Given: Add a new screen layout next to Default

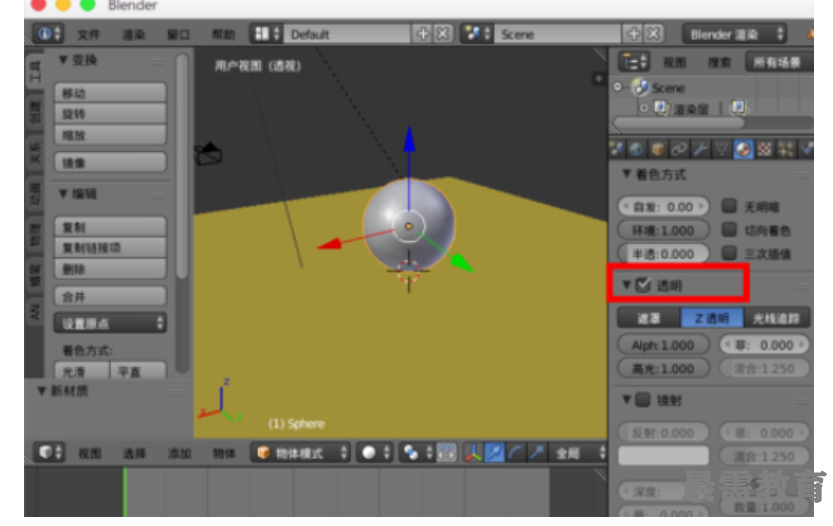Looking at the screenshot, I should pos(423,34).
